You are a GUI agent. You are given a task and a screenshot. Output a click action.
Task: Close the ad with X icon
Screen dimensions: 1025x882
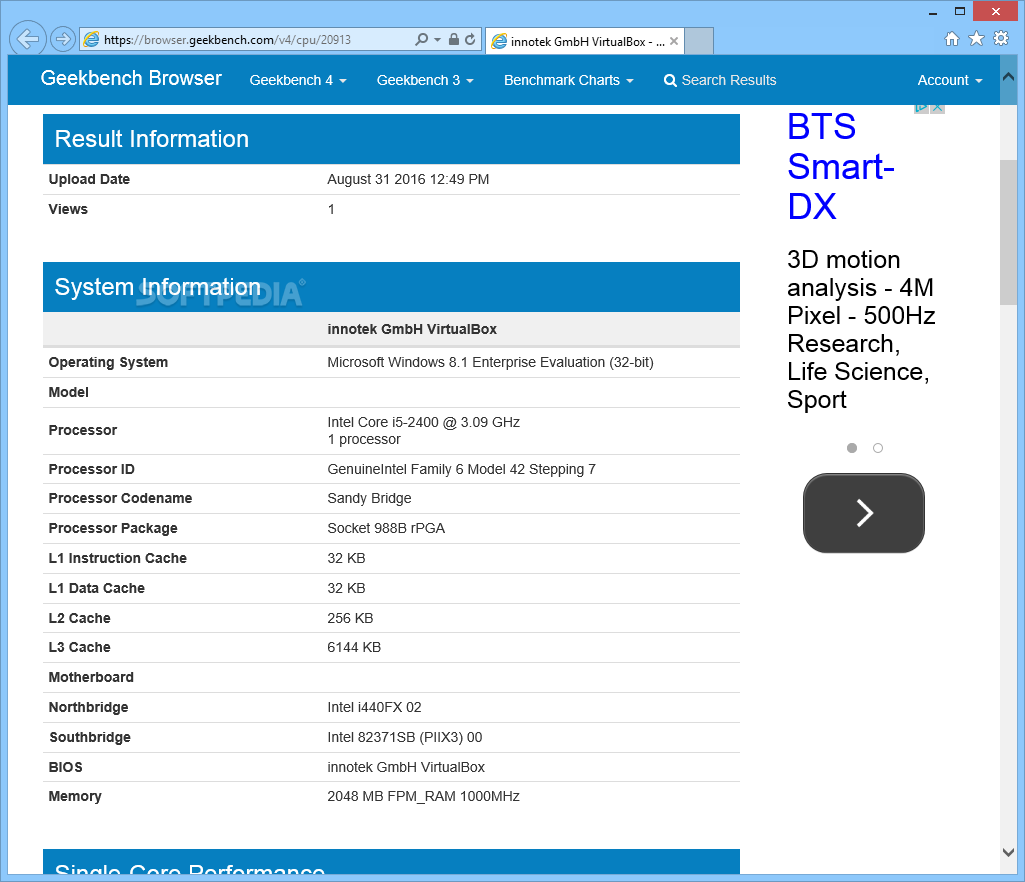[937, 107]
